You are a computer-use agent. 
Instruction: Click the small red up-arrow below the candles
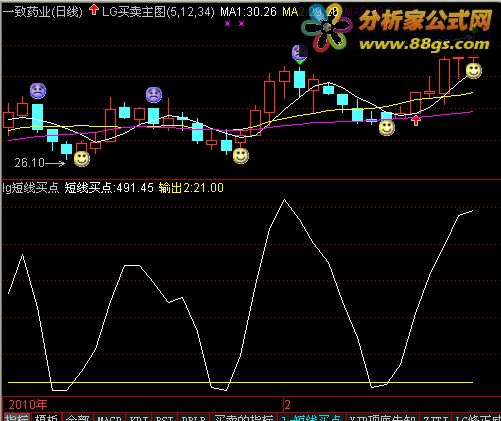416,120
